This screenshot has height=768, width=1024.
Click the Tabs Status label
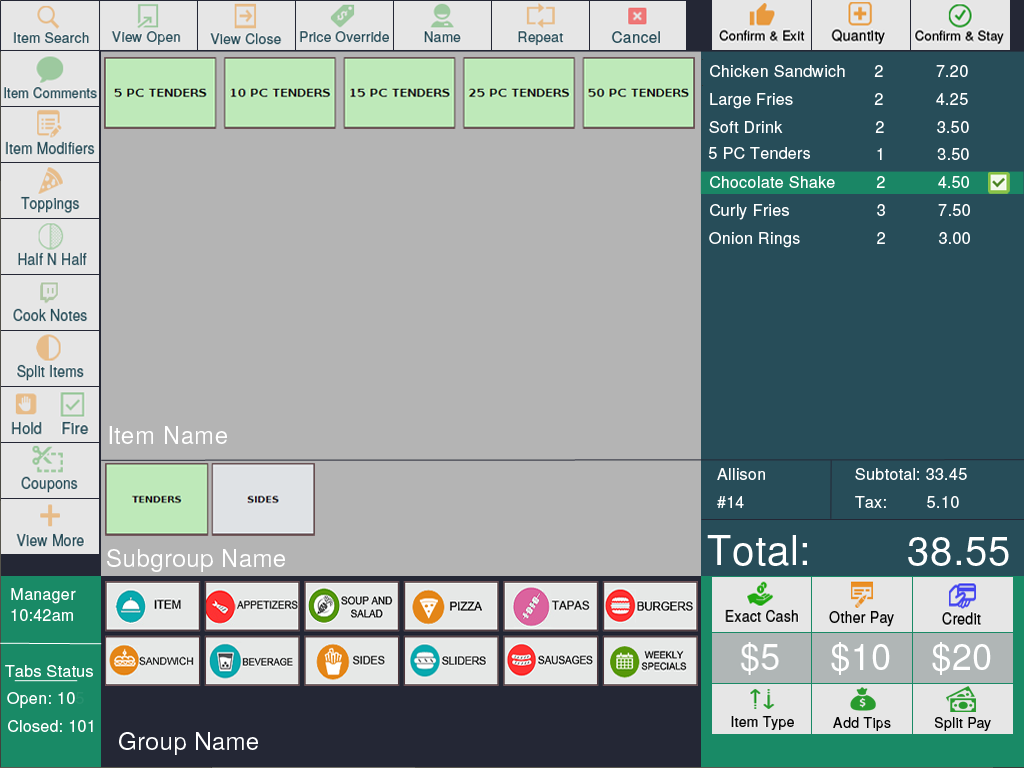(x=50, y=671)
